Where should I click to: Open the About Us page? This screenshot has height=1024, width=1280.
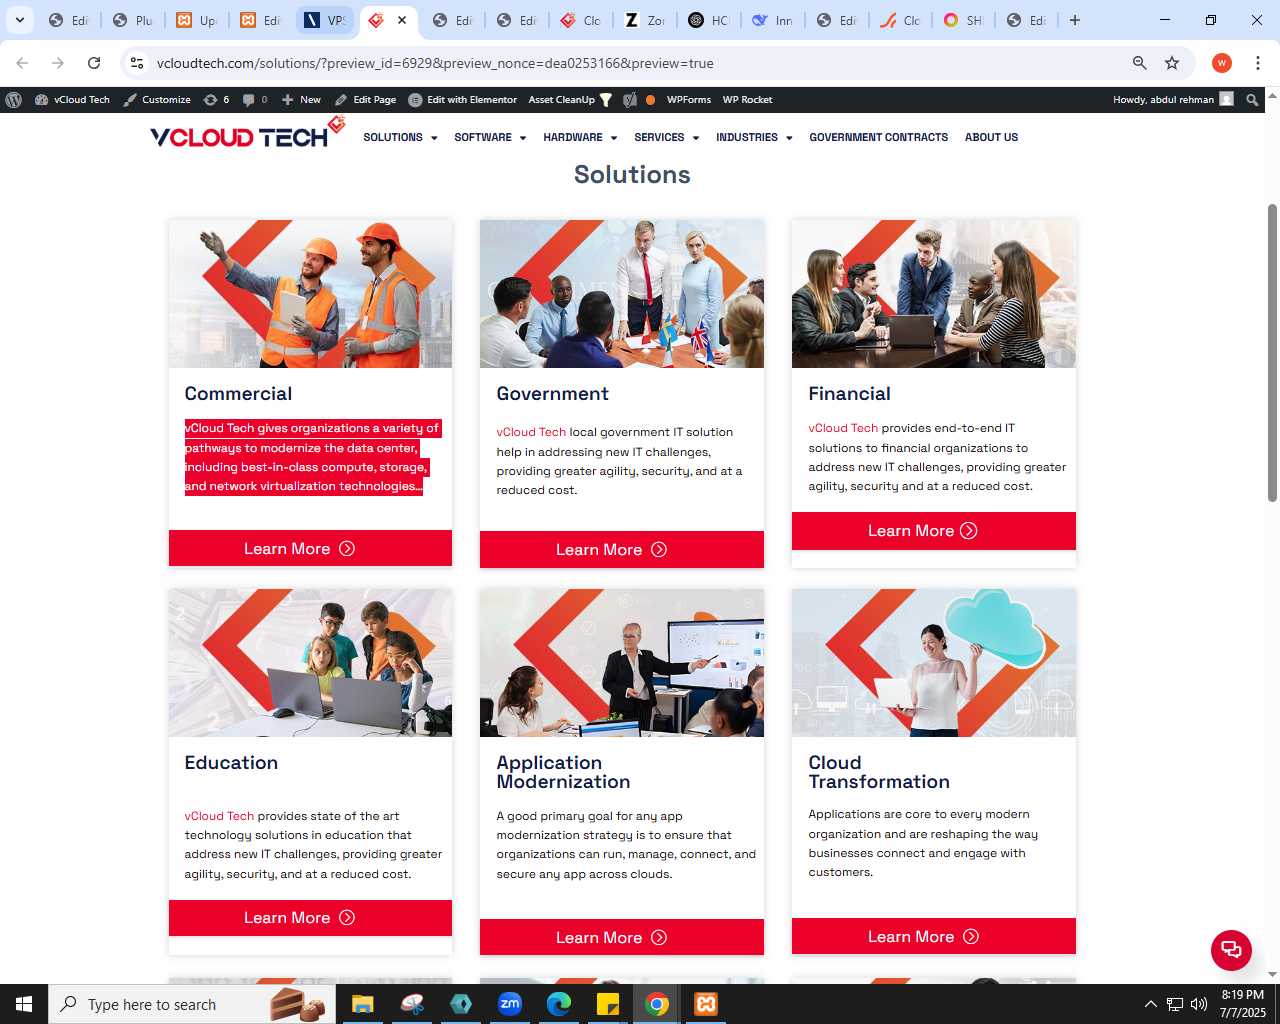991,138
